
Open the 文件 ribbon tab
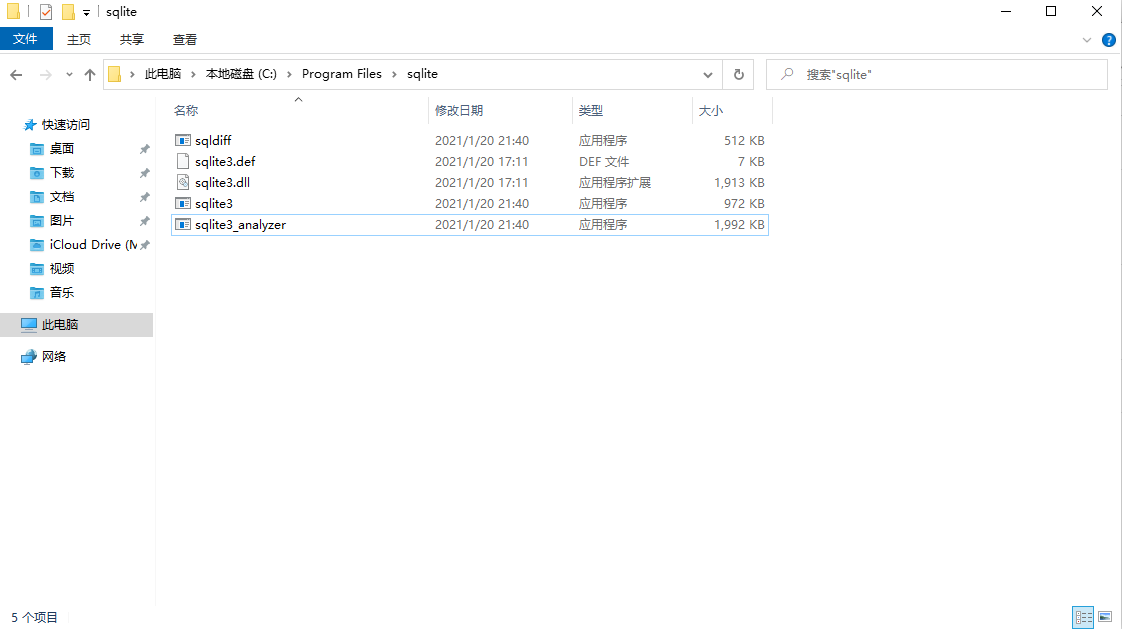pyautogui.click(x=26, y=39)
